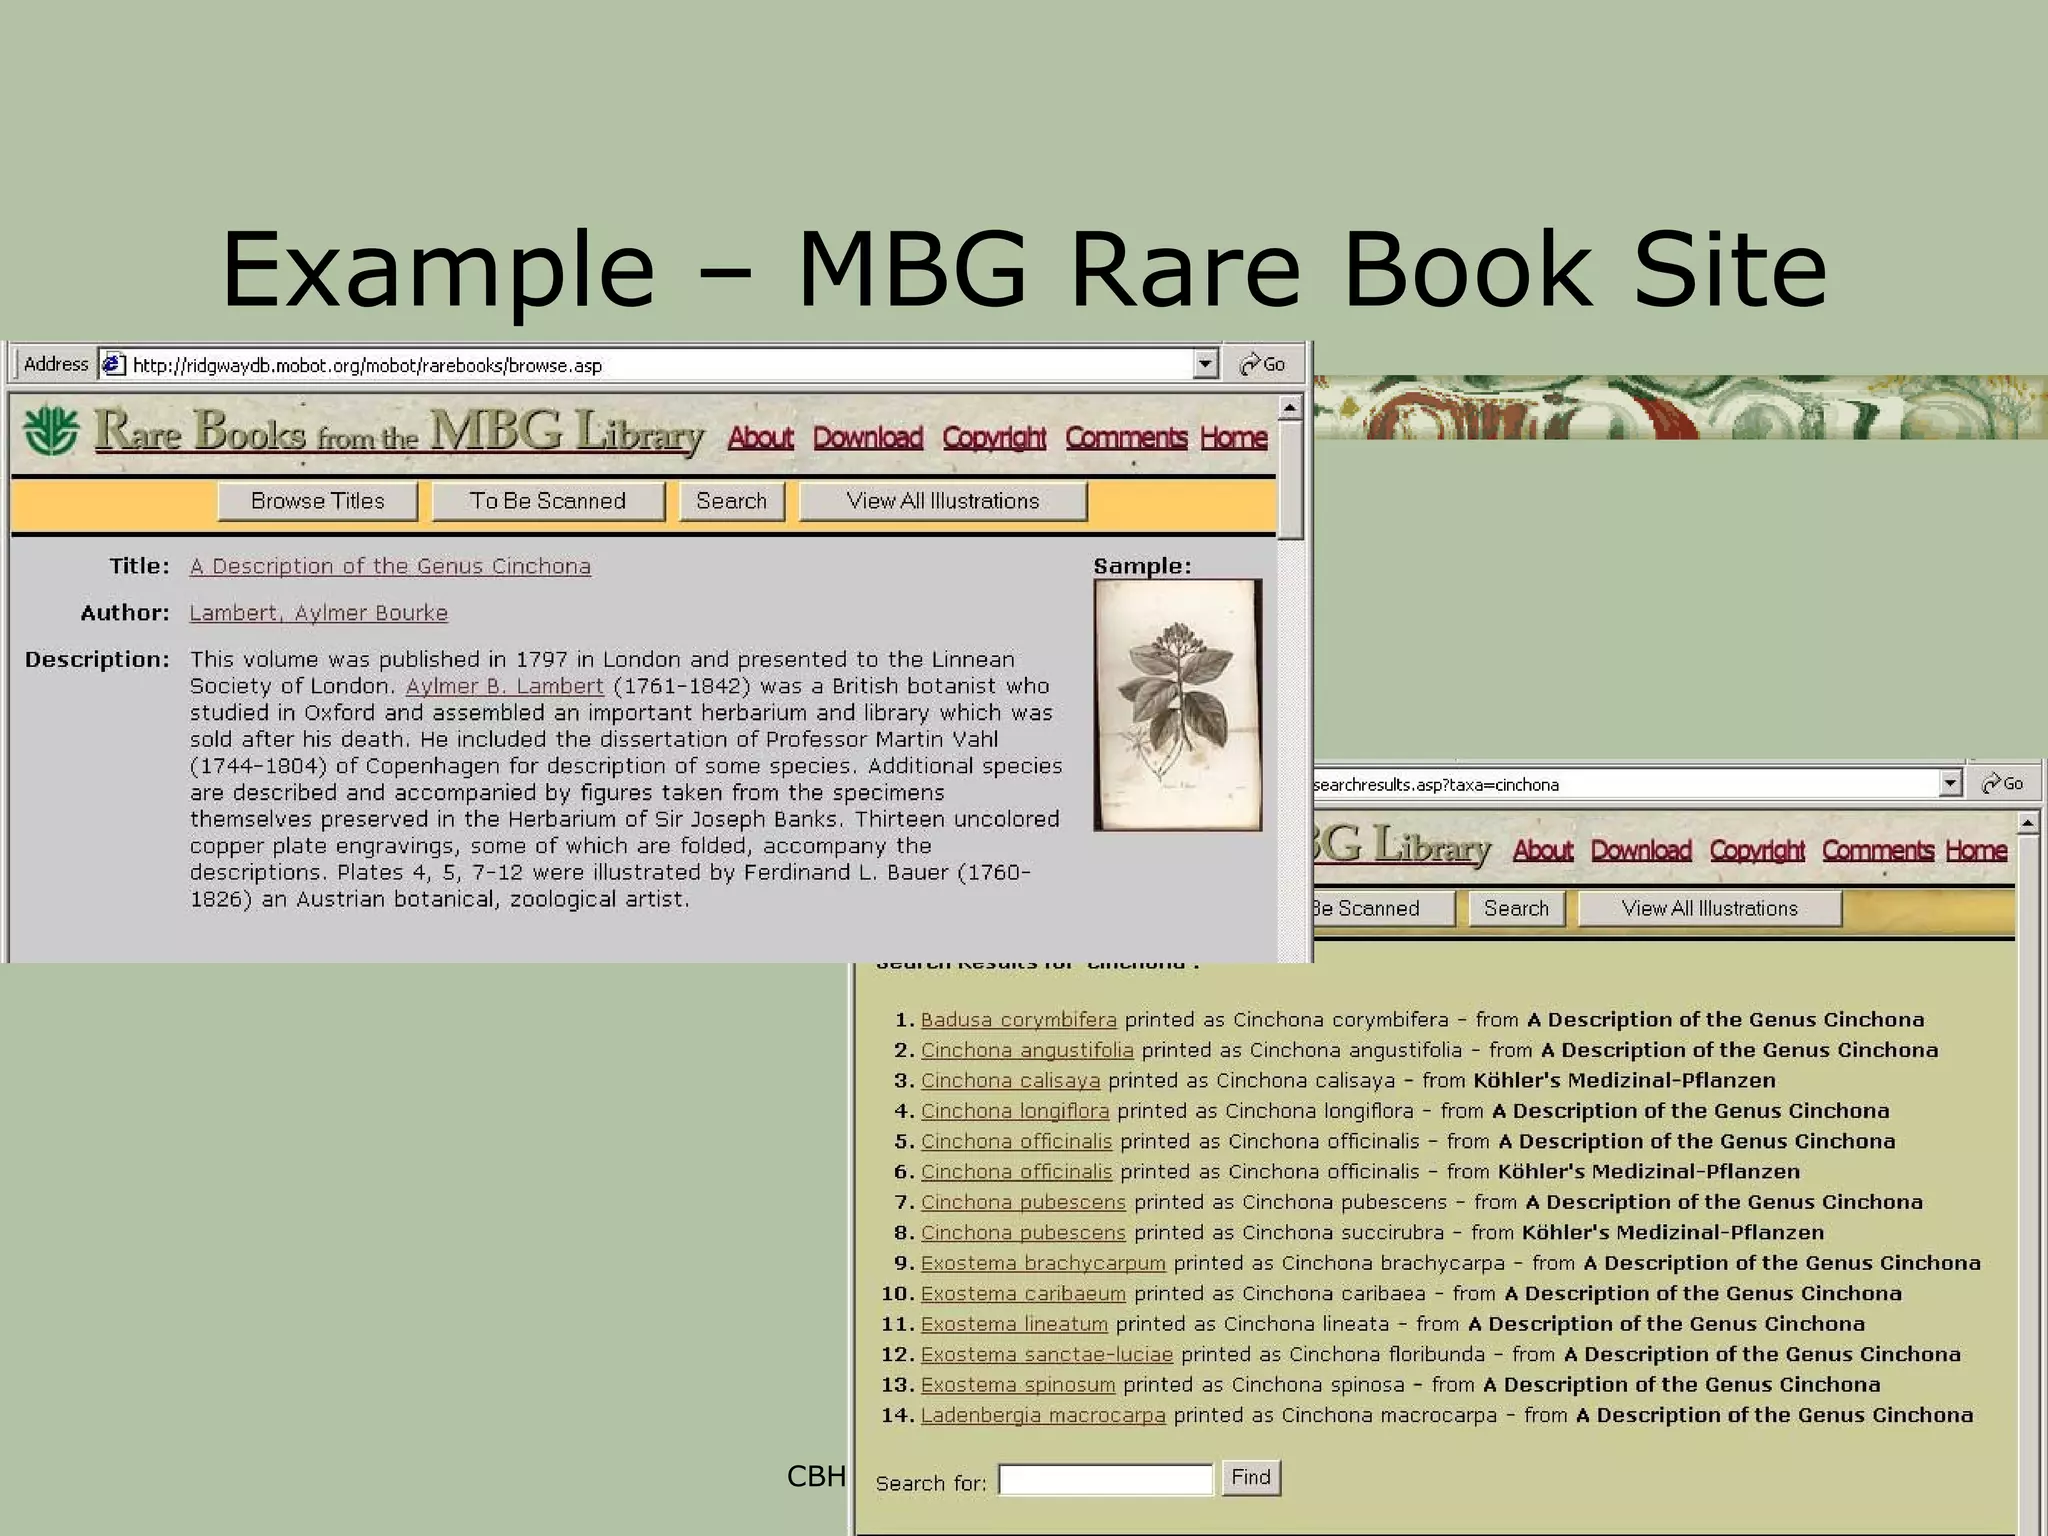Click scroll up arrow in search results window
2048x1536 pixels.
pos(2028,824)
